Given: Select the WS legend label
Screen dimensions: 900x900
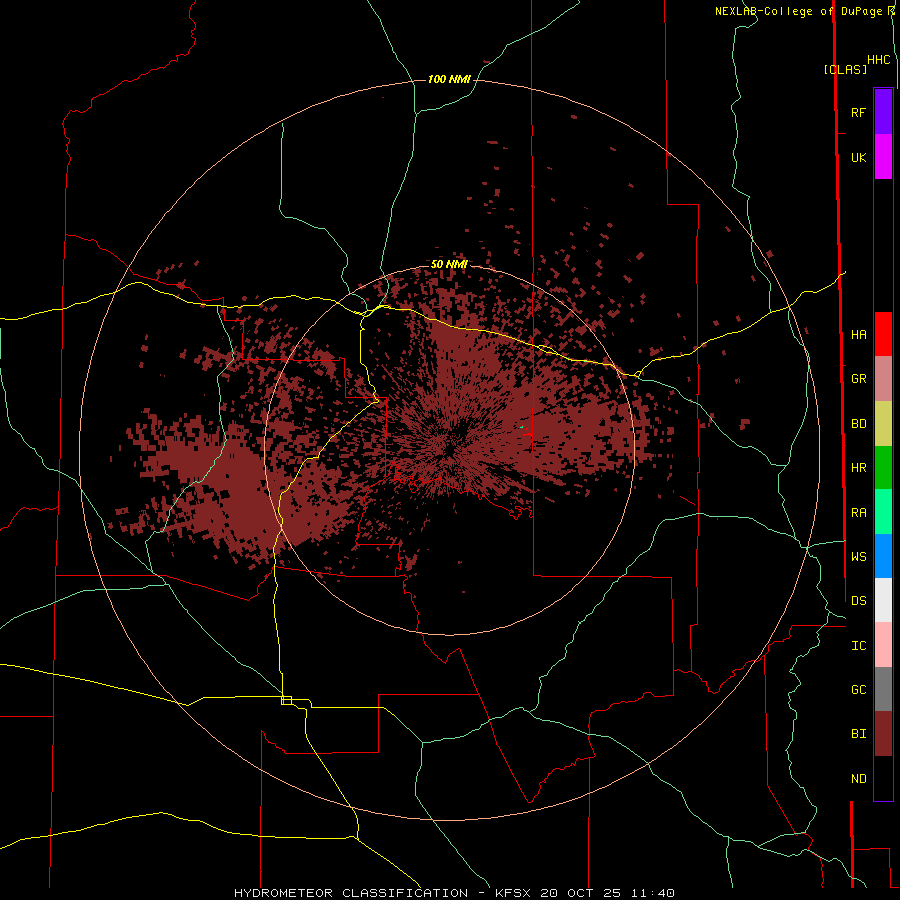Looking at the screenshot, I should point(858,556).
